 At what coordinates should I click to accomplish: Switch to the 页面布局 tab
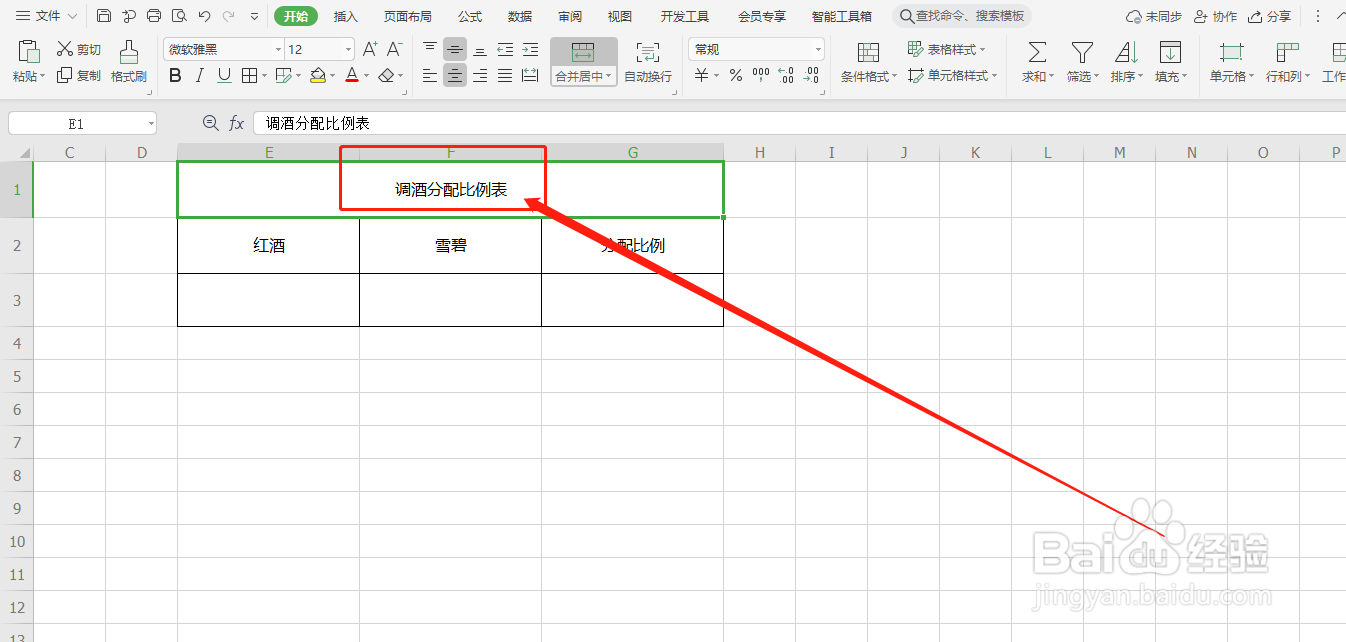(408, 16)
